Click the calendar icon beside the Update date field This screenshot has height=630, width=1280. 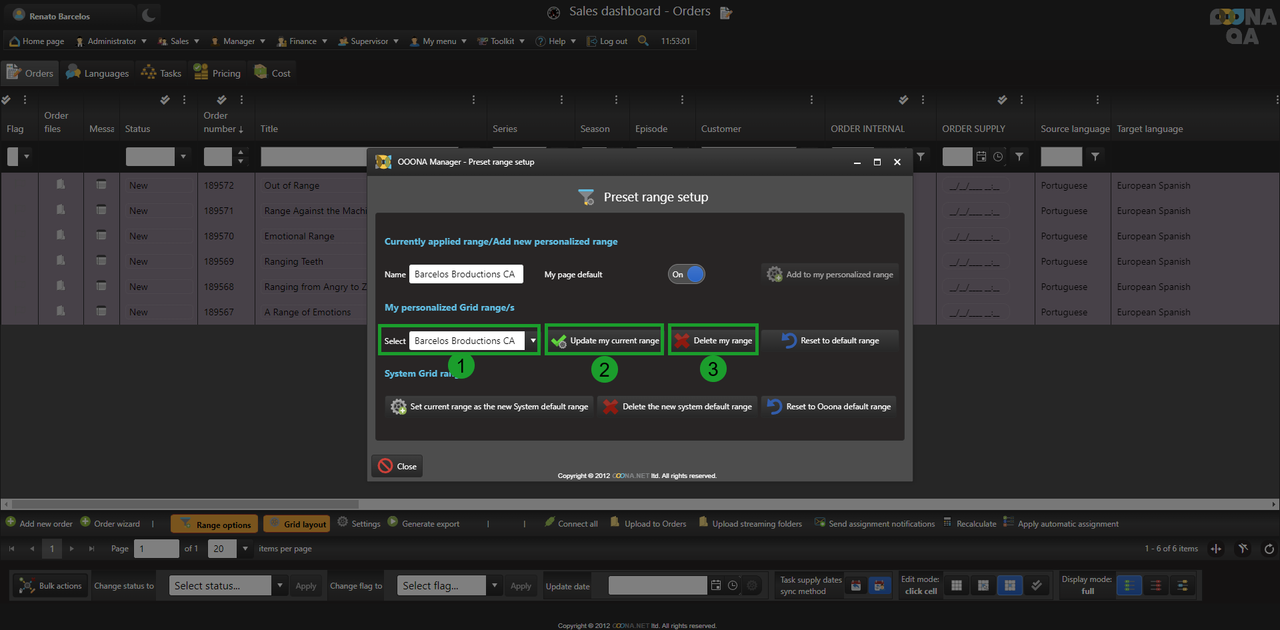(x=715, y=586)
